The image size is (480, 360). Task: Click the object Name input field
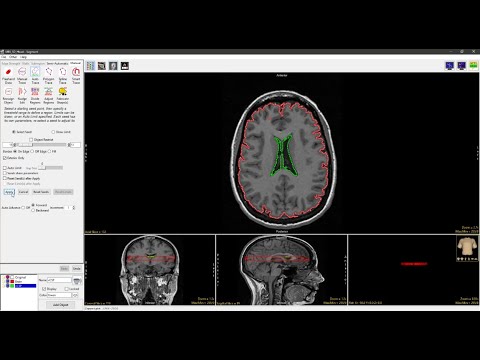point(59,280)
